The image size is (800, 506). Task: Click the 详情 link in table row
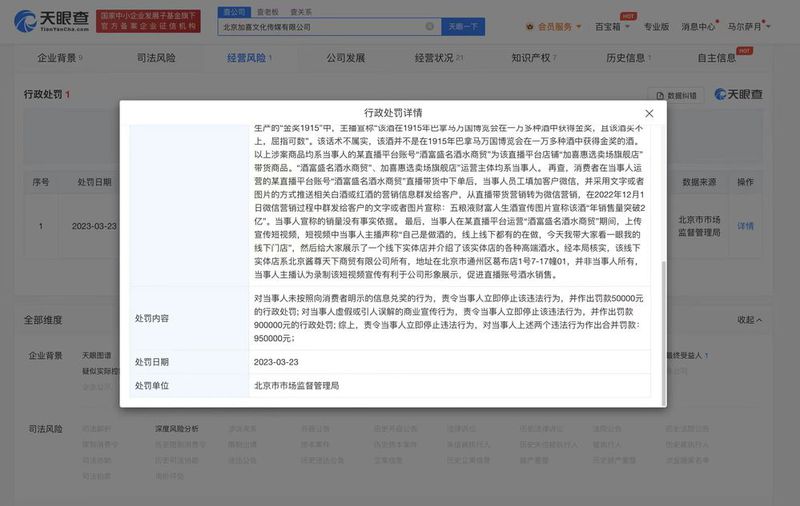tap(745, 226)
